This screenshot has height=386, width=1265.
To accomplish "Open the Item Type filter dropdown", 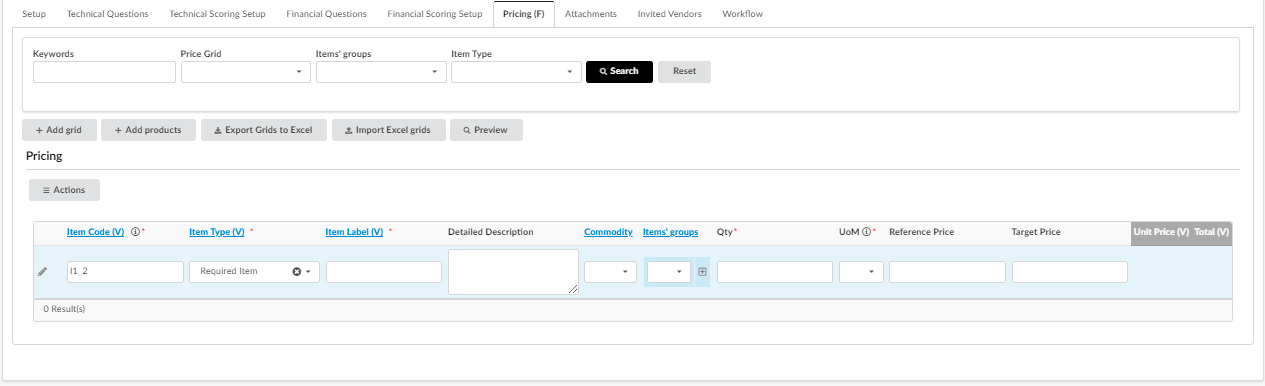I will click(x=516, y=72).
